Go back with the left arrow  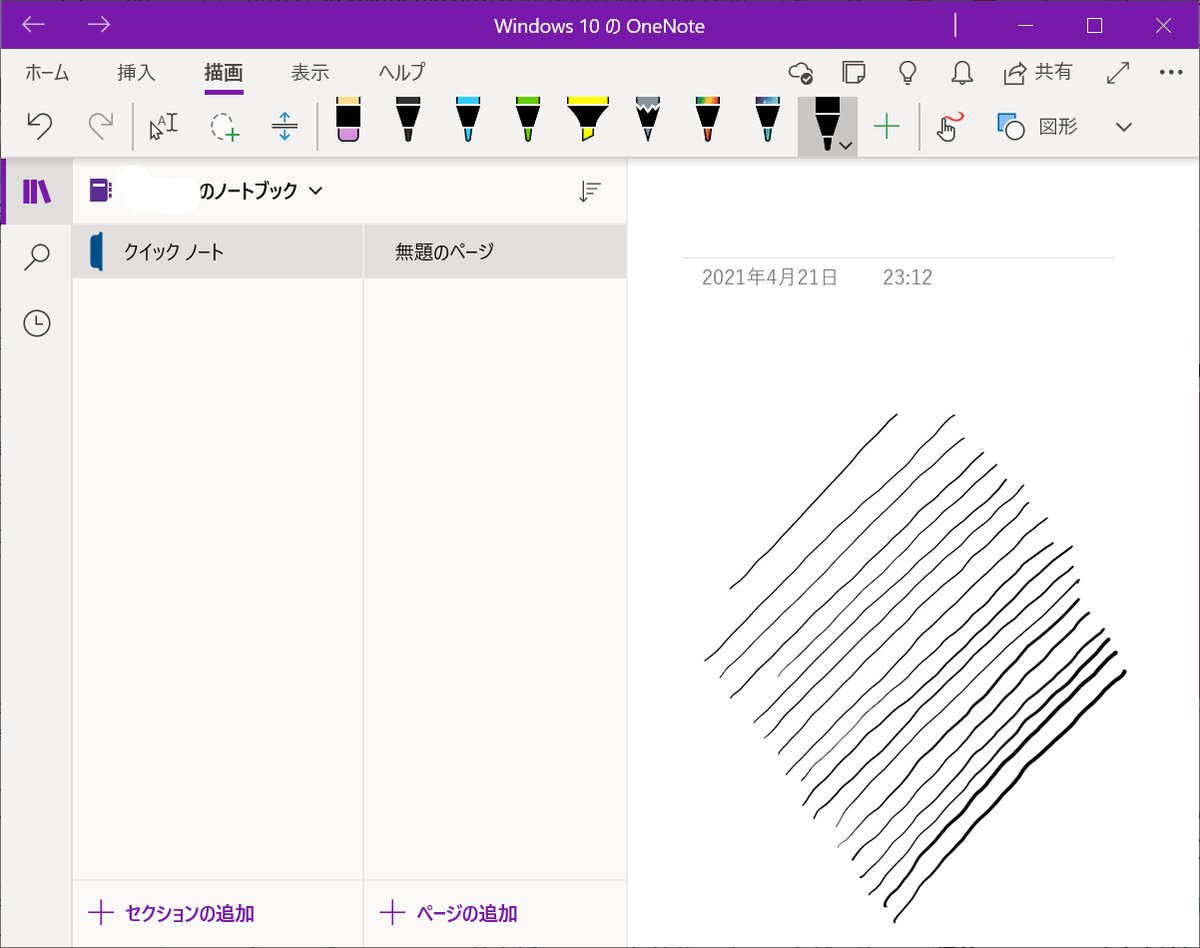(x=34, y=25)
